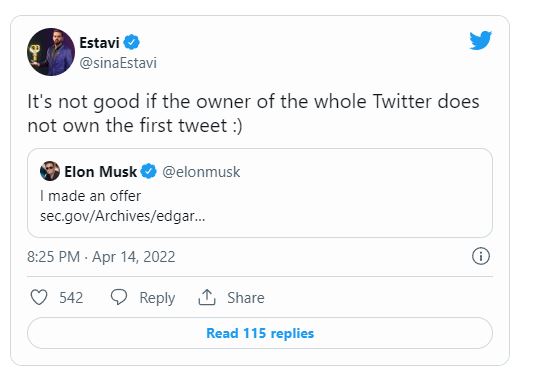Image resolution: width=535 pixels, height=374 pixels.
Task: Open the tweet info circle icon
Action: pyautogui.click(x=481, y=256)
